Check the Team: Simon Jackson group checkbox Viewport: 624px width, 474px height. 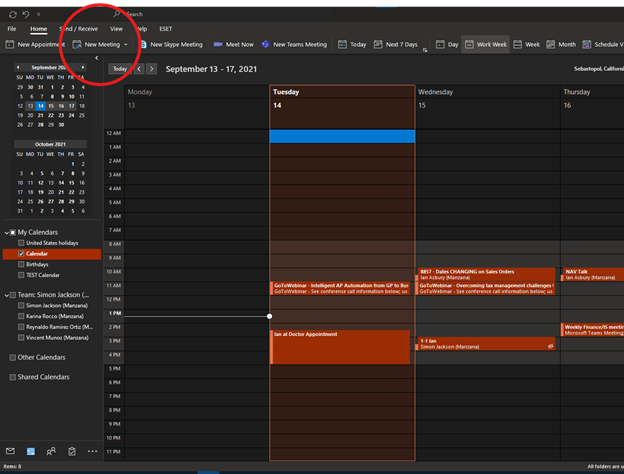[x=13, y=295]
